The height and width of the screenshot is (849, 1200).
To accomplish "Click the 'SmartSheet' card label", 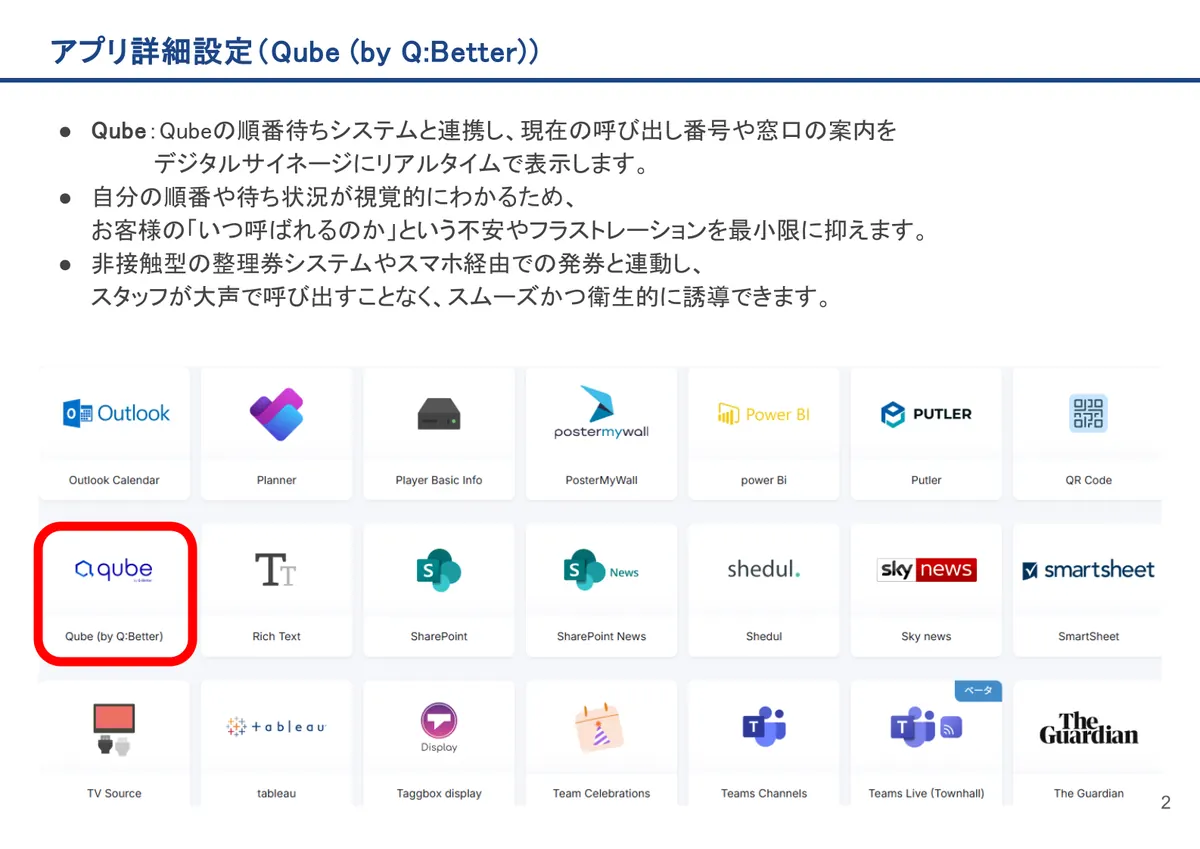I will [1088, 636].
